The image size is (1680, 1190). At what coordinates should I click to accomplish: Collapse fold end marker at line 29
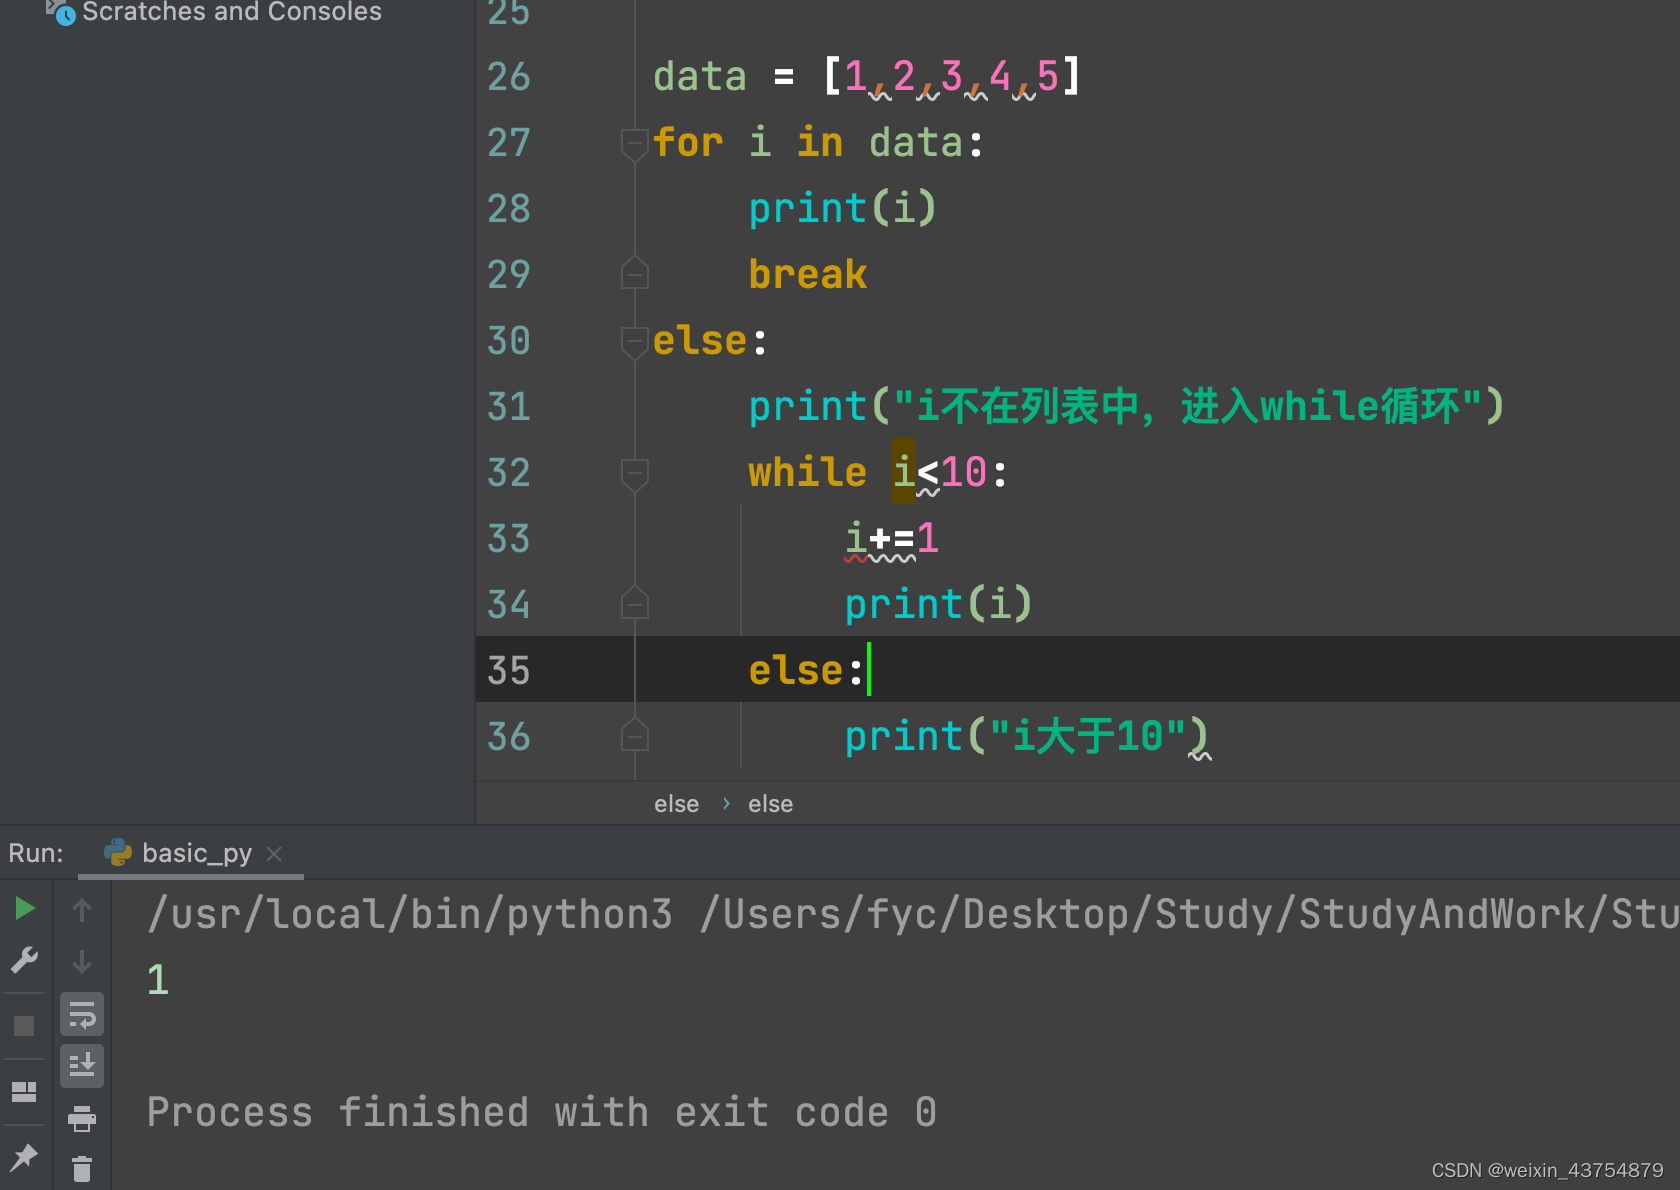(634, 273)
